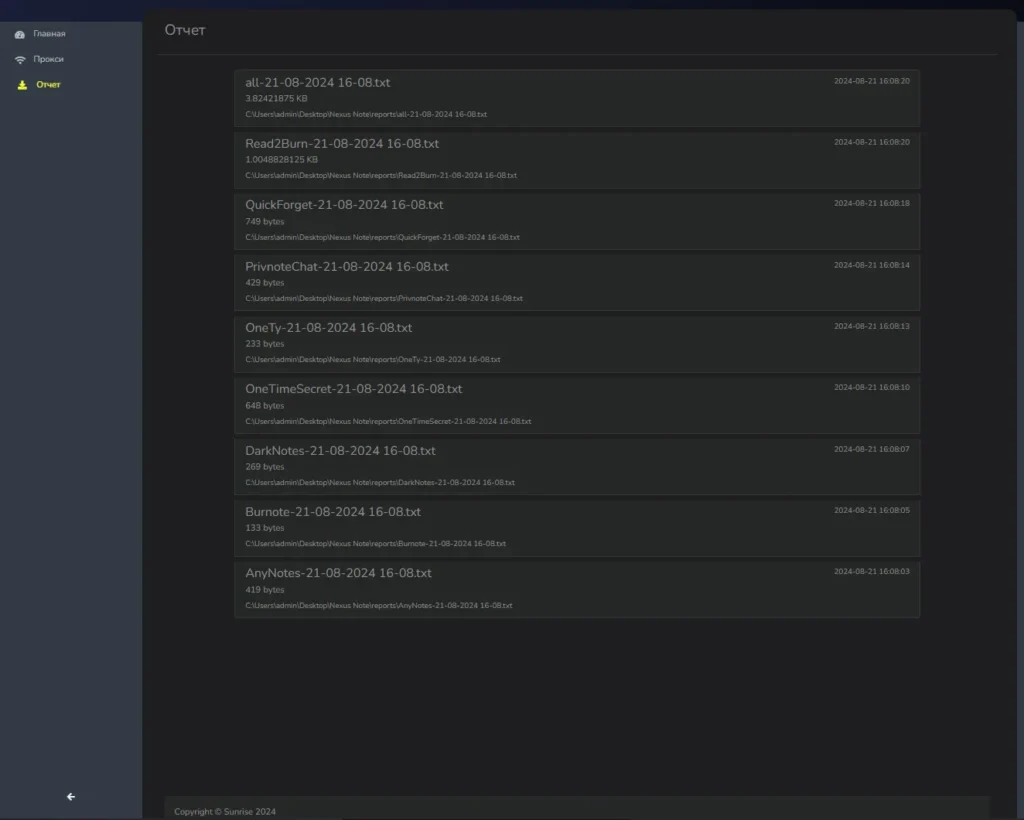1024x820 pixels.
Task: Switch to the Прокси section
Action: click(48, 59)
